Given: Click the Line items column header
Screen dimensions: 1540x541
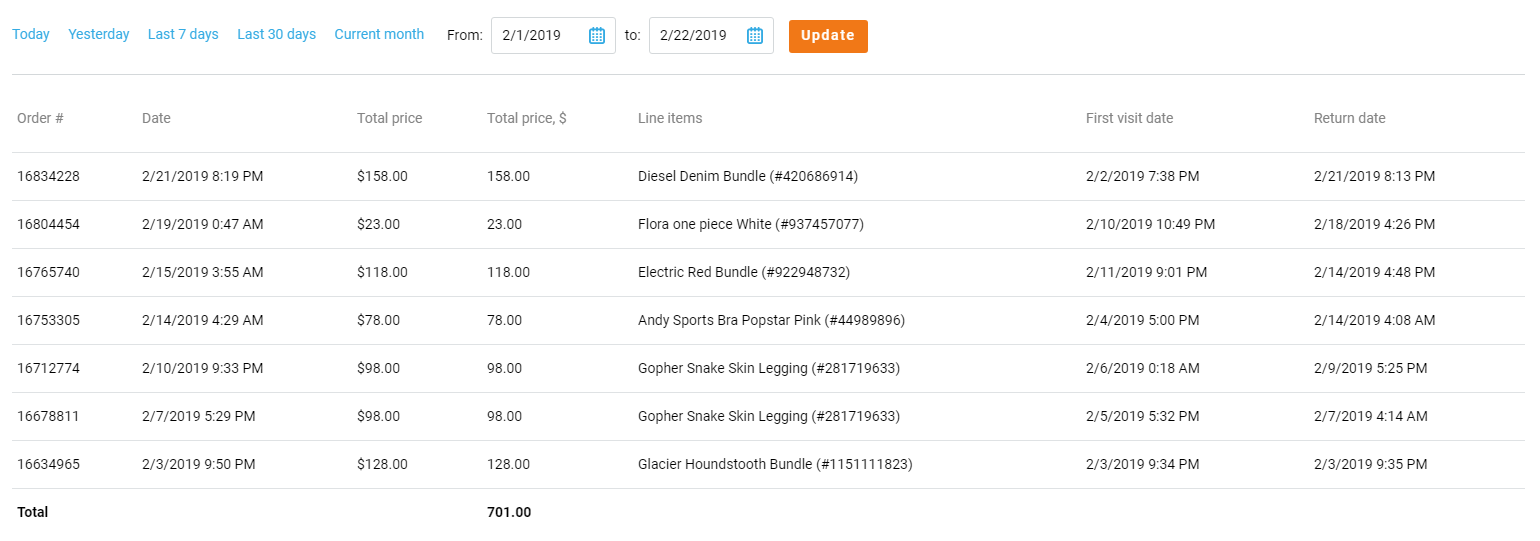Looking at the screenshot, I should (670, 118).
